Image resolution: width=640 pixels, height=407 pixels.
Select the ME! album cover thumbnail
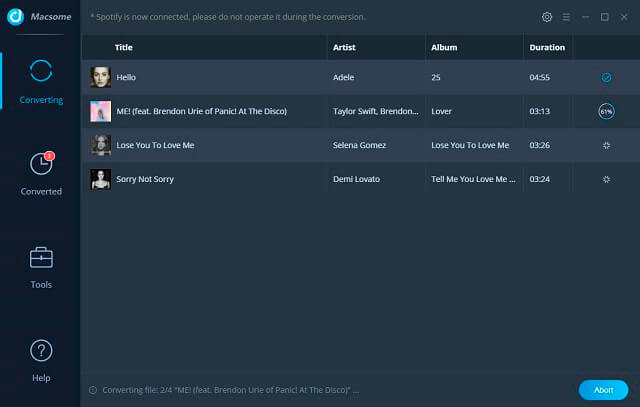(x=100, y=111)
